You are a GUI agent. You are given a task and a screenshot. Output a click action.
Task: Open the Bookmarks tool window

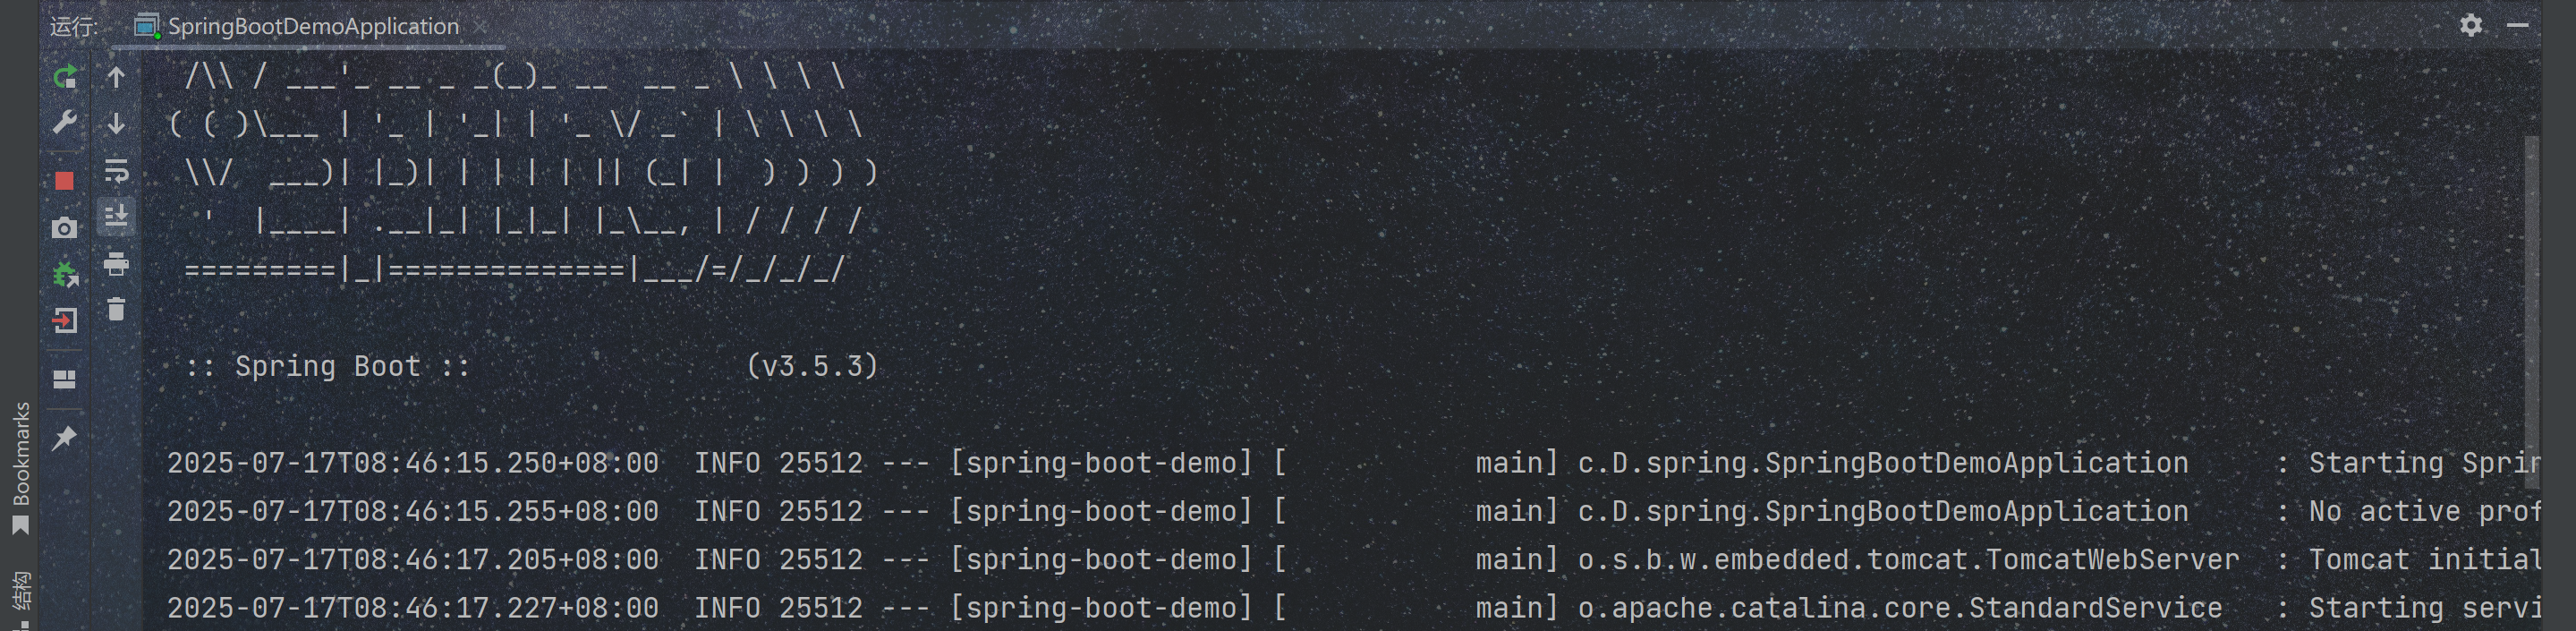coord(21,467)
